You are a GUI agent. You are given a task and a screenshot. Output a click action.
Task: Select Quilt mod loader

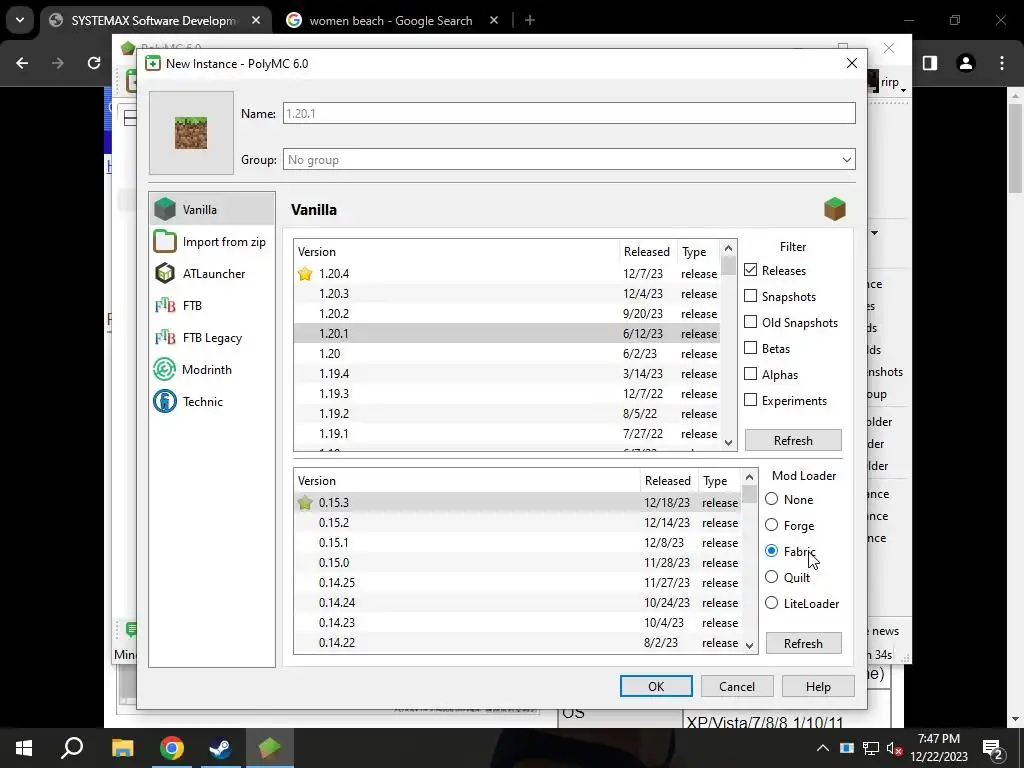point(771,577)
